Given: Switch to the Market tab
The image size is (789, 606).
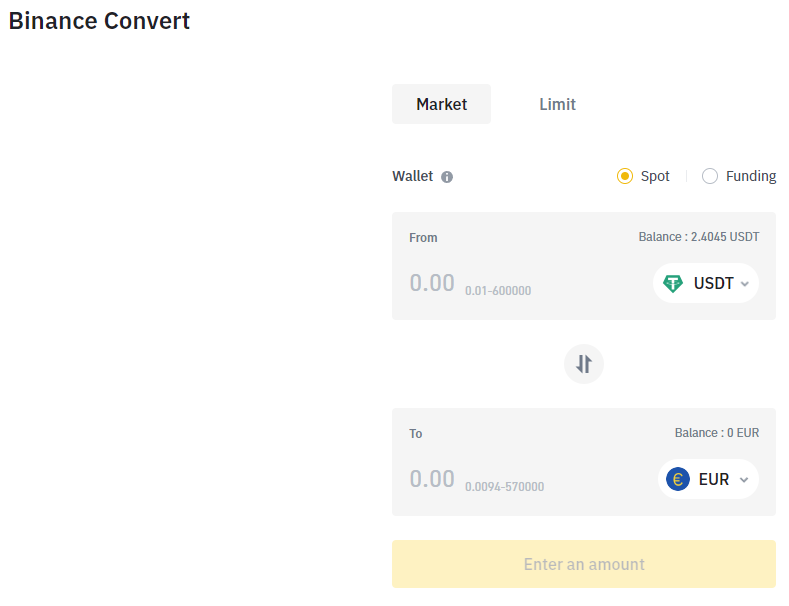Looking at the screenshot, I should click(441, 104).
